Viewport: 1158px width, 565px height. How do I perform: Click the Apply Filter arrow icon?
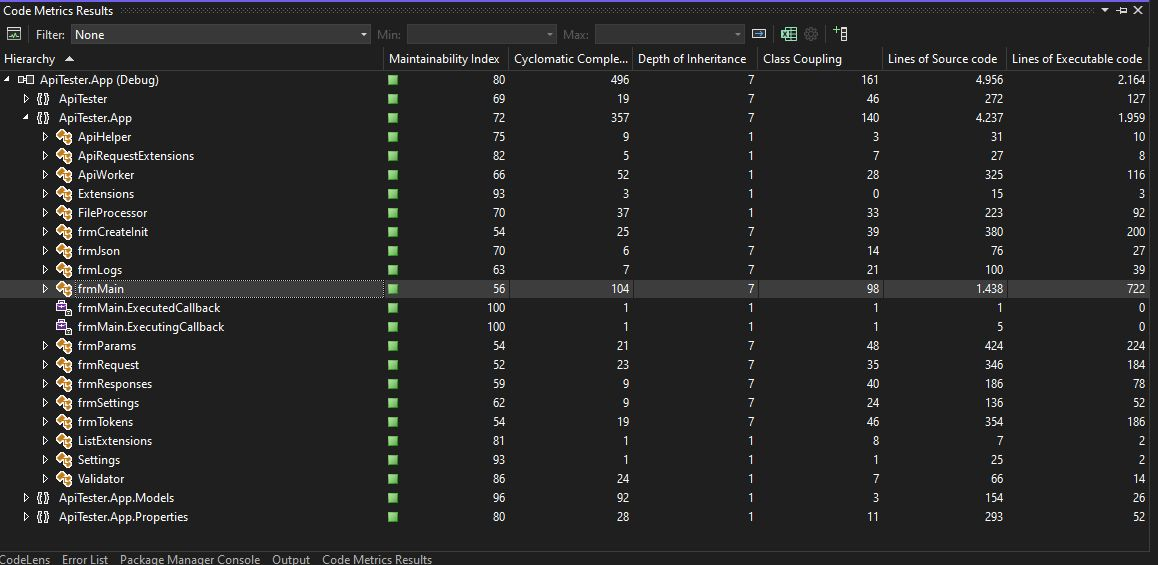758,34
